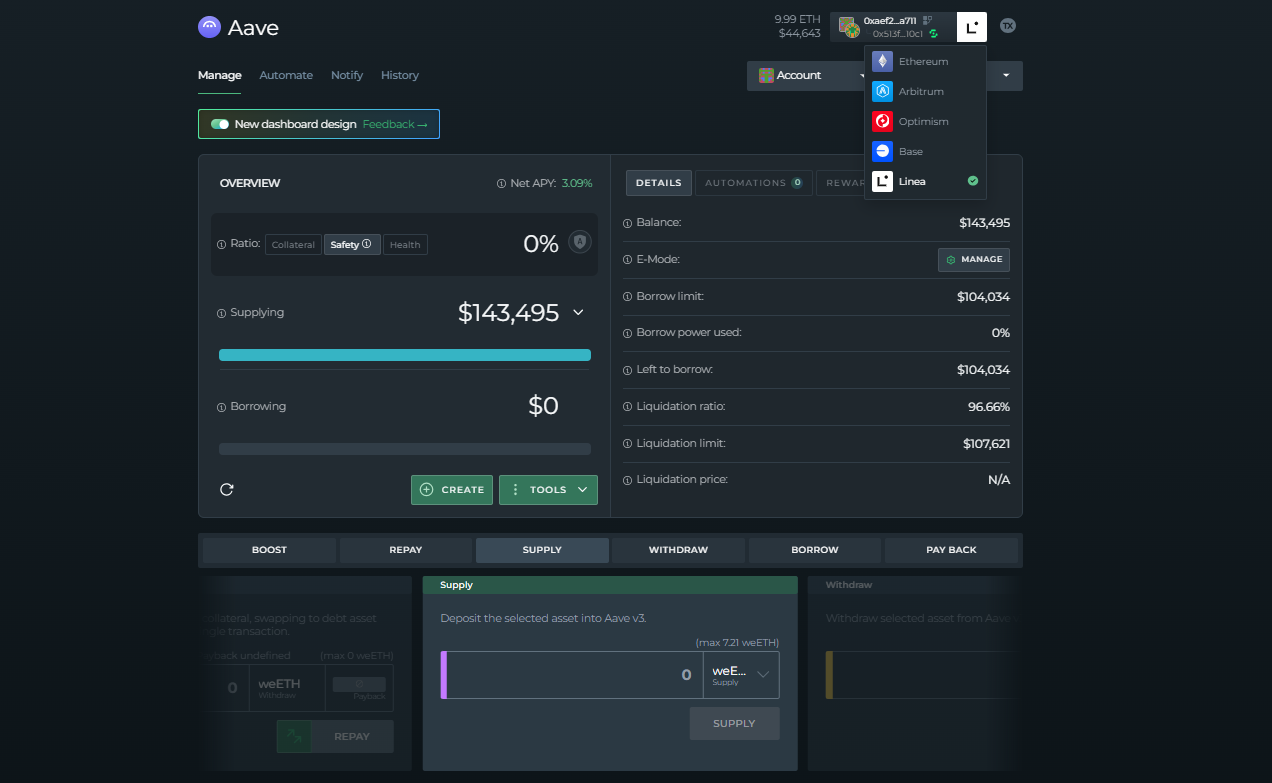The image size is (1272, 783).
Task: Click the E-Mode Manage button
Action: click(x=974, y=260)
